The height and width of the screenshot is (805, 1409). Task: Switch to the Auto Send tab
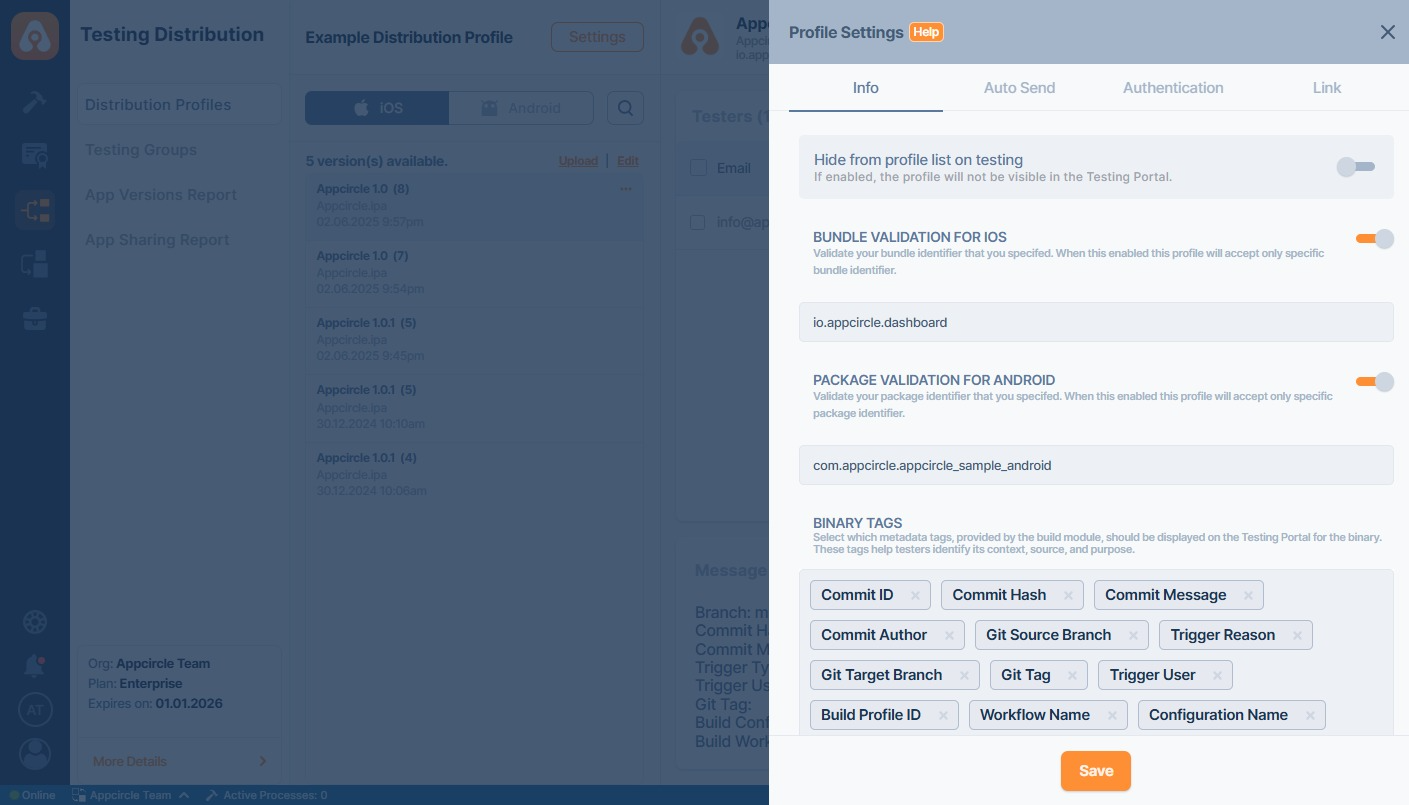point(1019,88)
